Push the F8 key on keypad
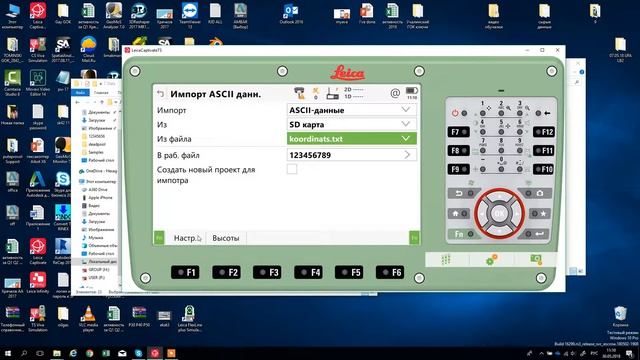 pos(458,151)
